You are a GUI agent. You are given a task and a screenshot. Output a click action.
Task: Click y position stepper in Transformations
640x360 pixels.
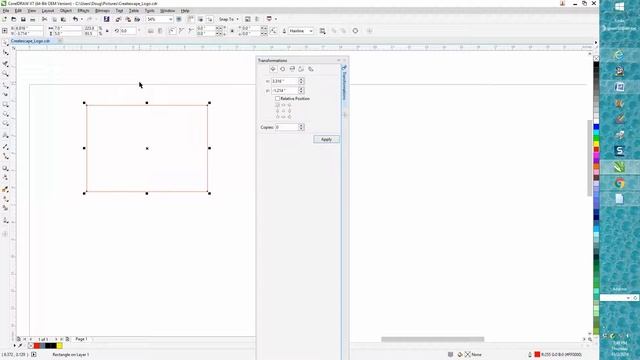pyautogui.click(x=301, y=91)
